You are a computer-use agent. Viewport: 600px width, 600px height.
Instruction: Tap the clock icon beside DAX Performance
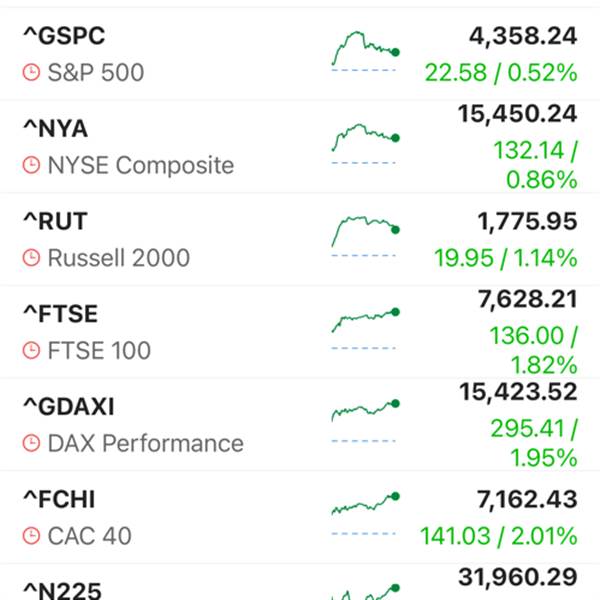pyautogui.click(x=31, y=443)
